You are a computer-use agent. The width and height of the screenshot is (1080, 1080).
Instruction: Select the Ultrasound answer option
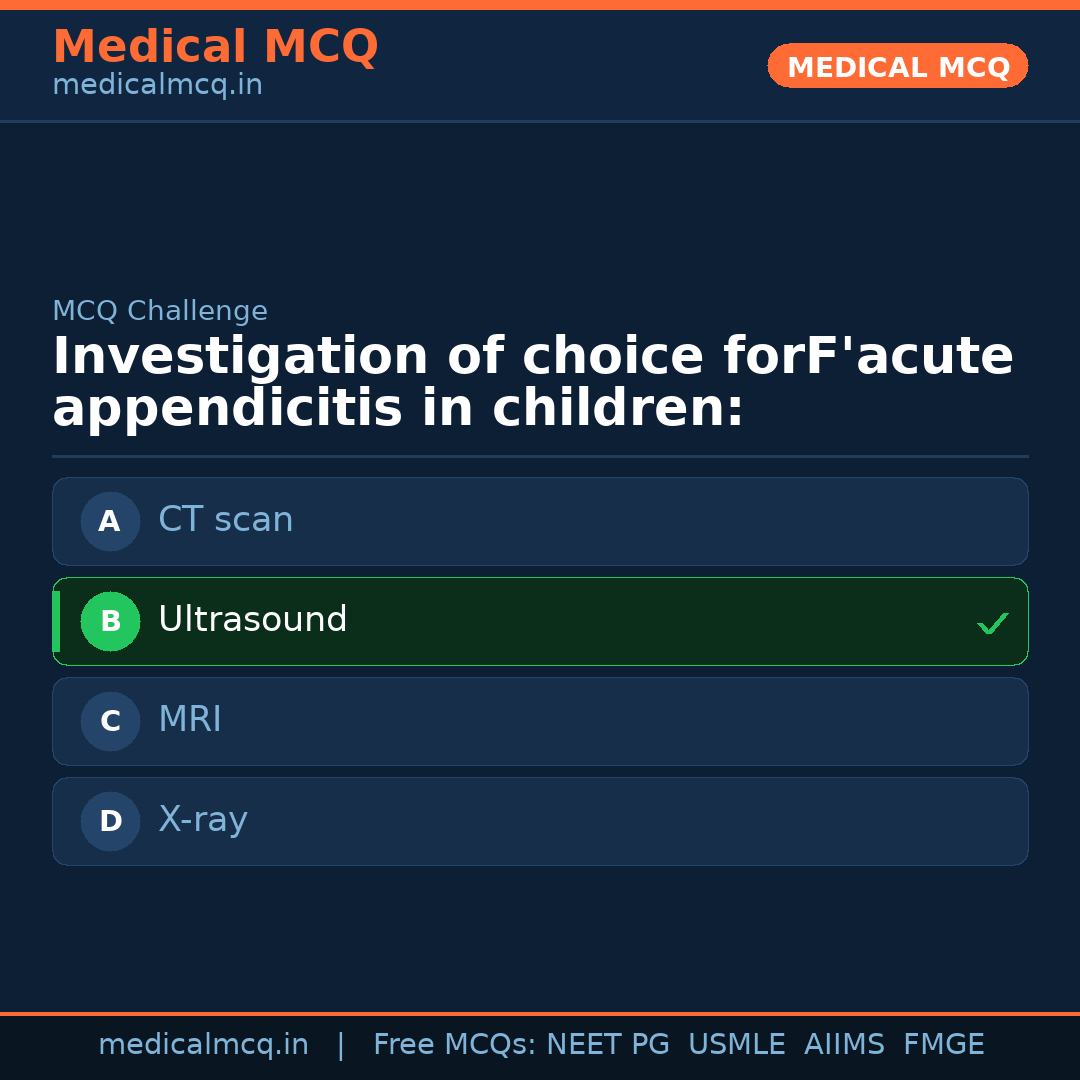click(x=540, y=621)
